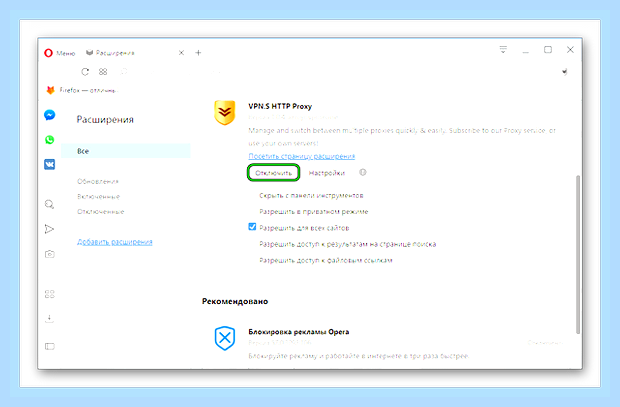Toggle Разрешить доступ к файловым ссылкам option
620x407 pixels.
click(x=326, y=260)
